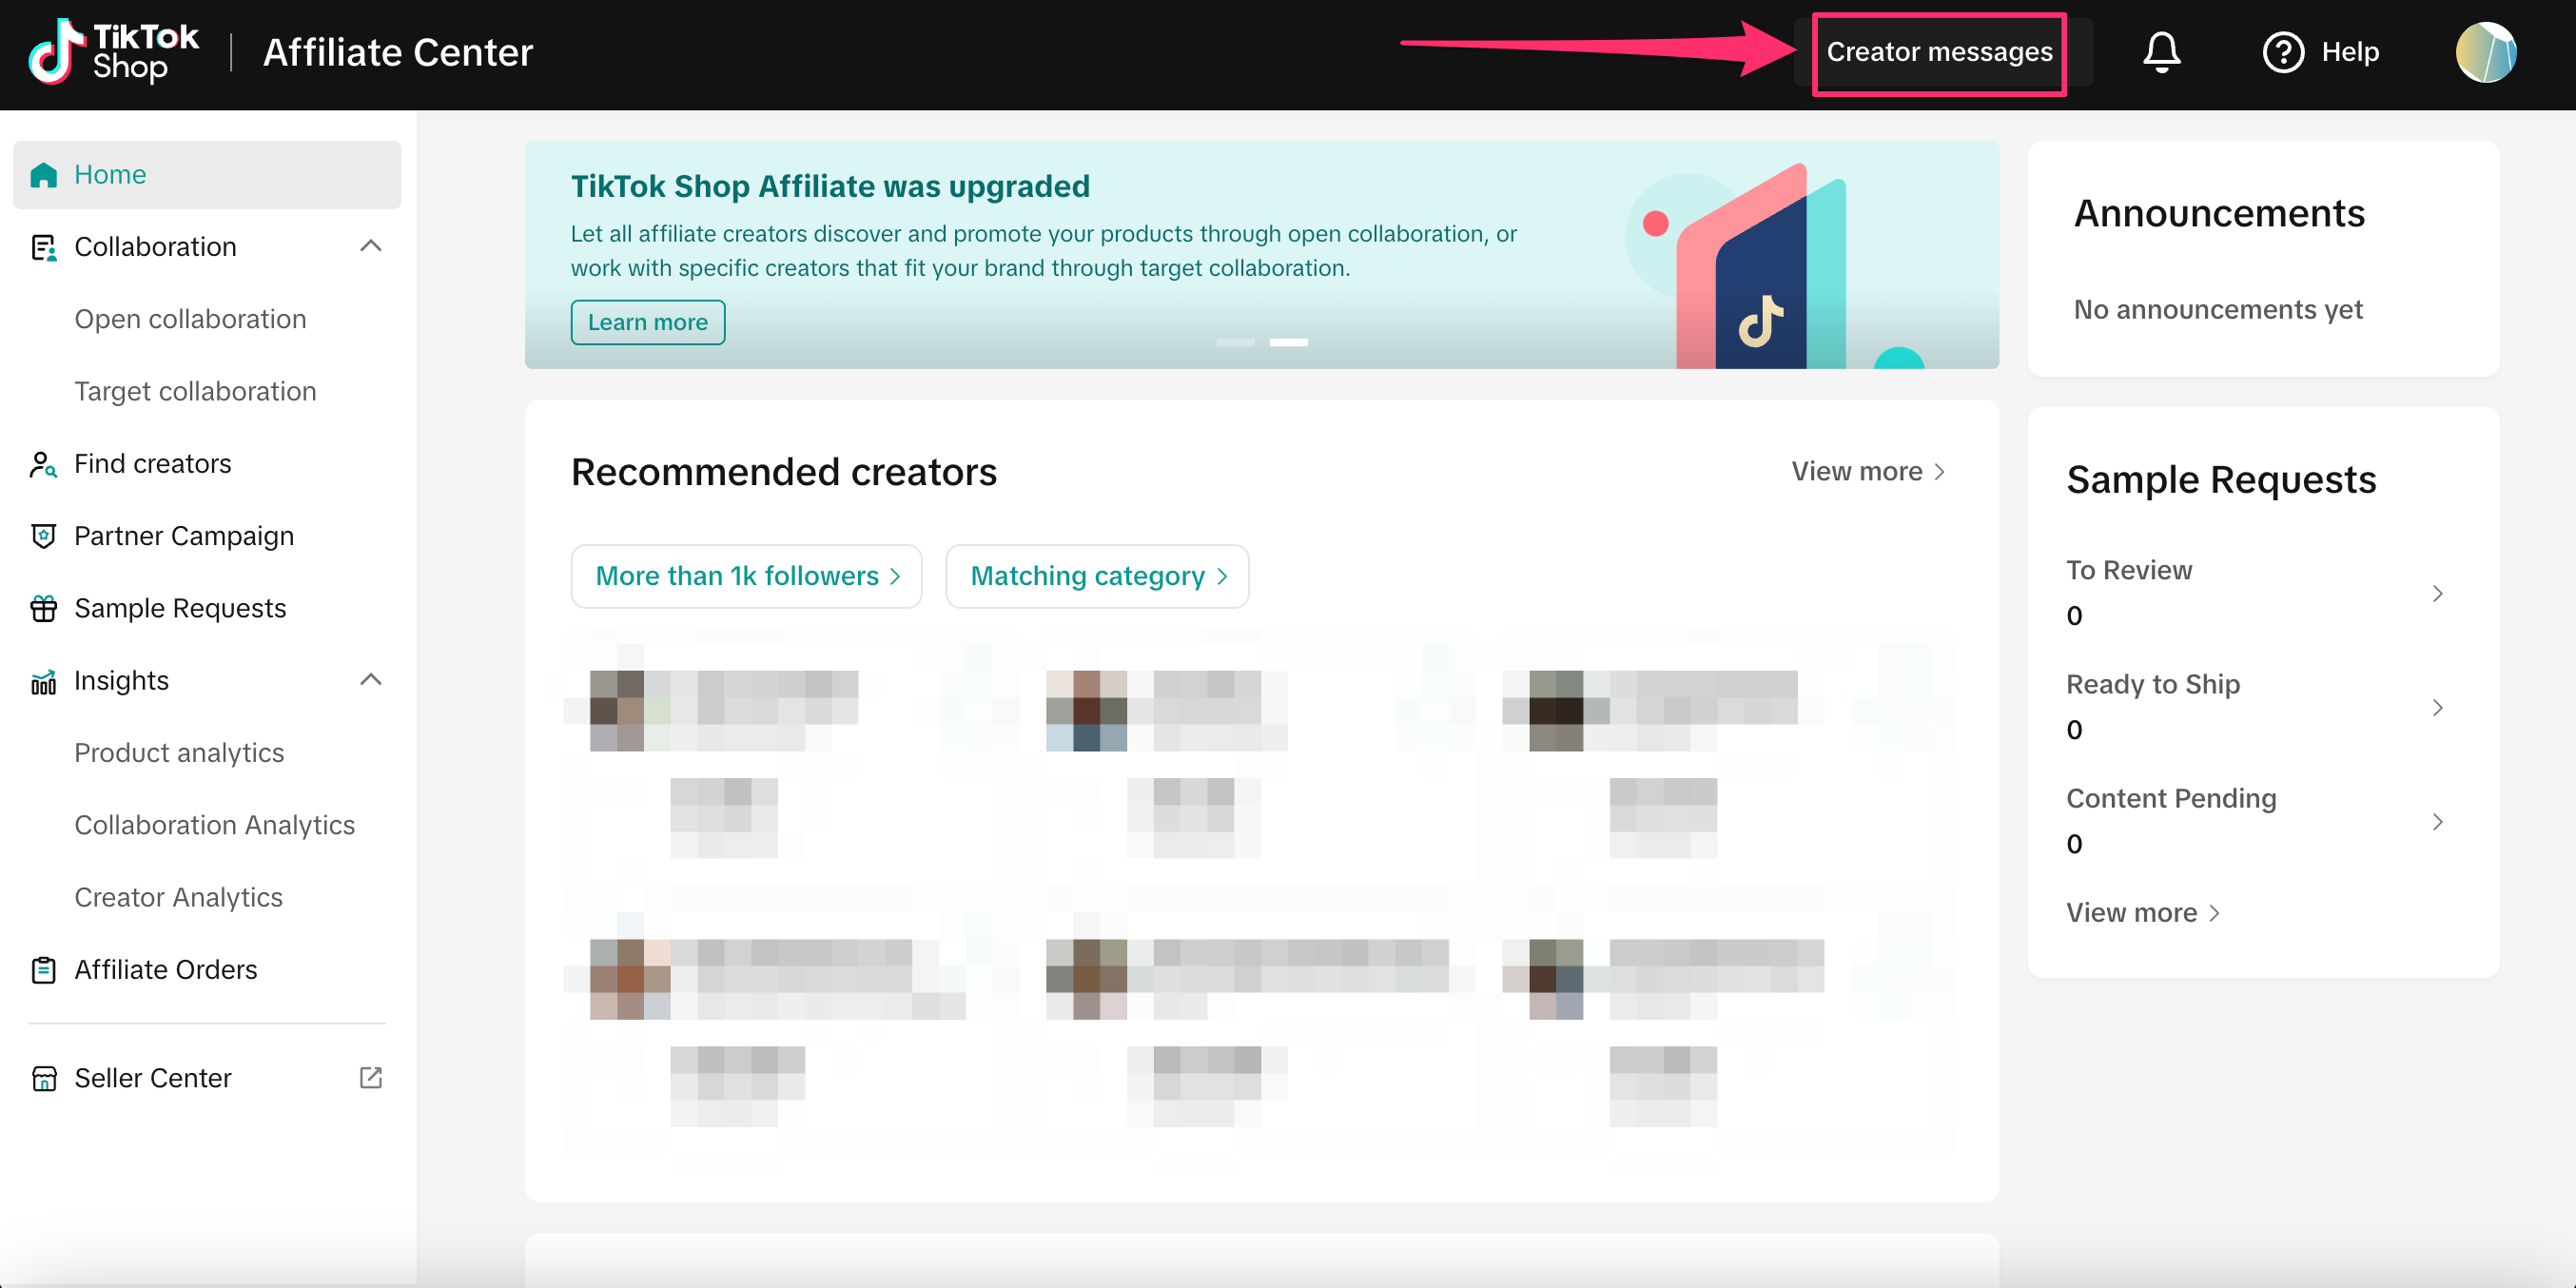Screen dimensions: 2576x1288
Task: Click the Partner Campaign shield icon
Action: [x=43, y=536]
